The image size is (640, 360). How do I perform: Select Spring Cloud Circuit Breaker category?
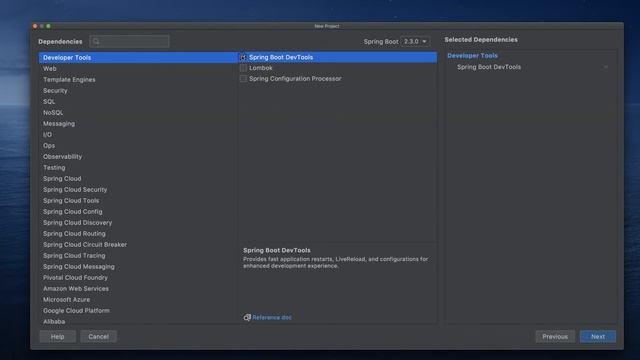[x=138, y=245]
